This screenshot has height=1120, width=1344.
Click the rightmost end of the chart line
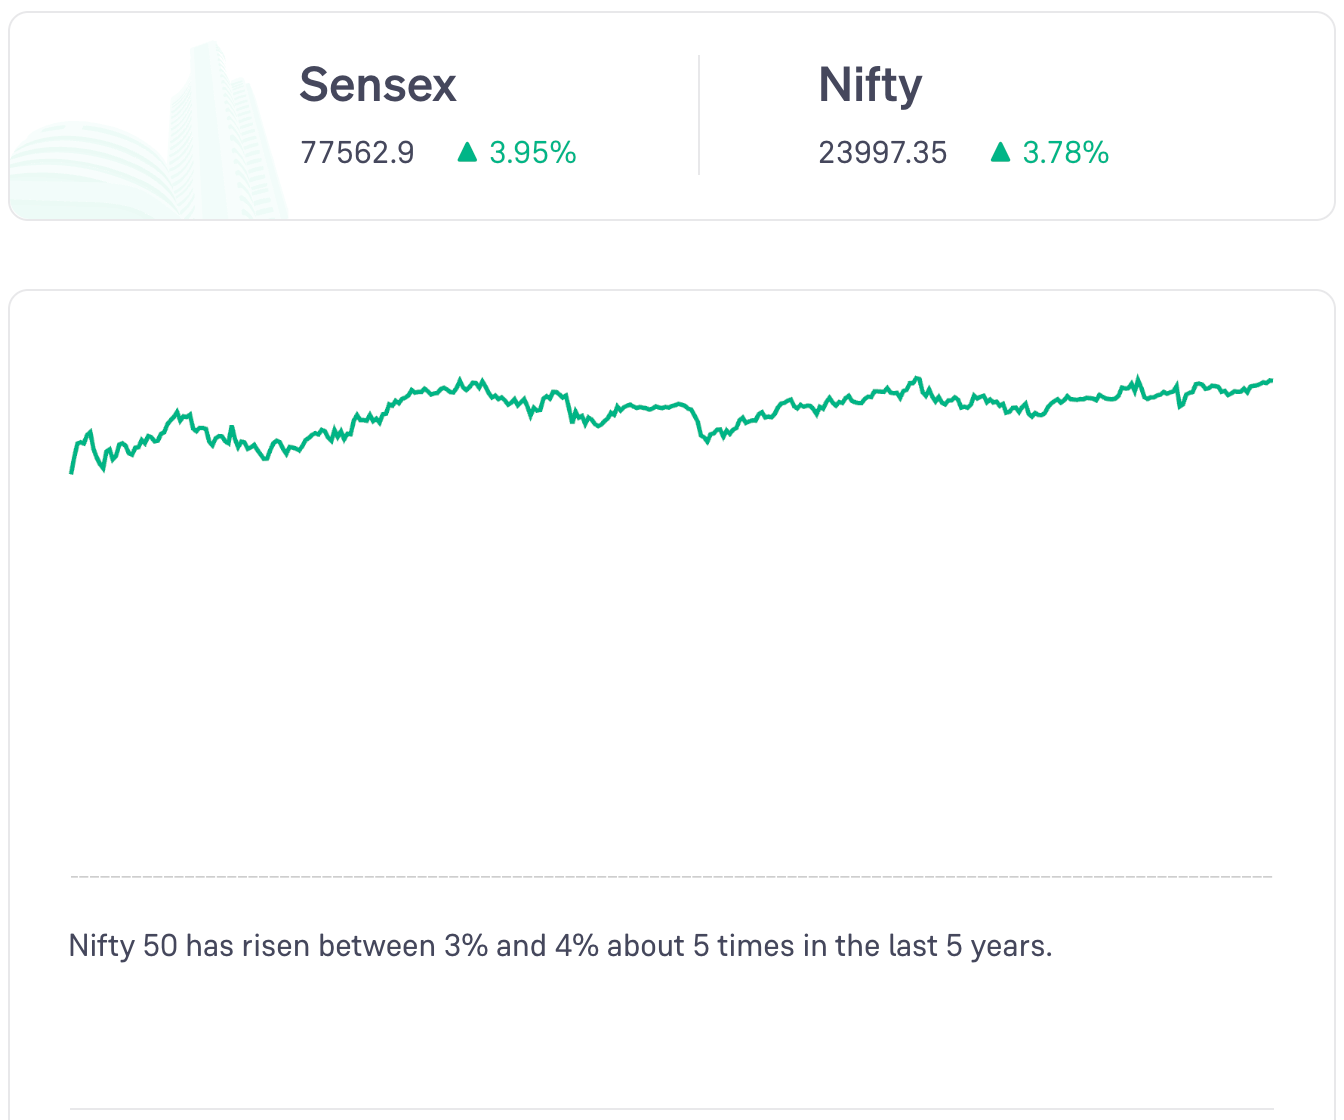pos(1270,380)
